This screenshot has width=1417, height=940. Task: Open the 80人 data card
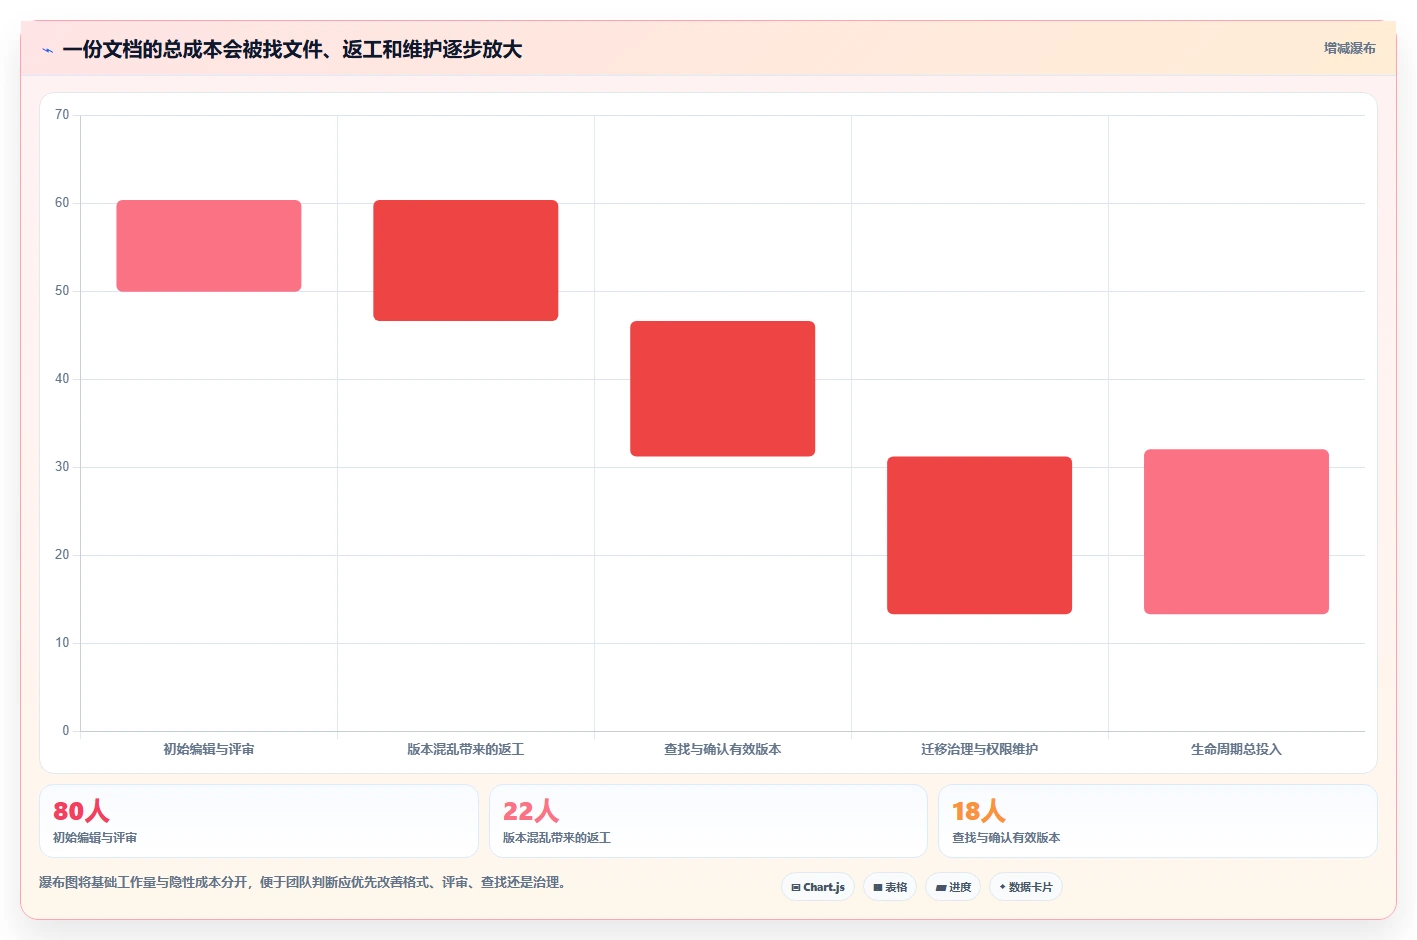(x=259, y=821)
